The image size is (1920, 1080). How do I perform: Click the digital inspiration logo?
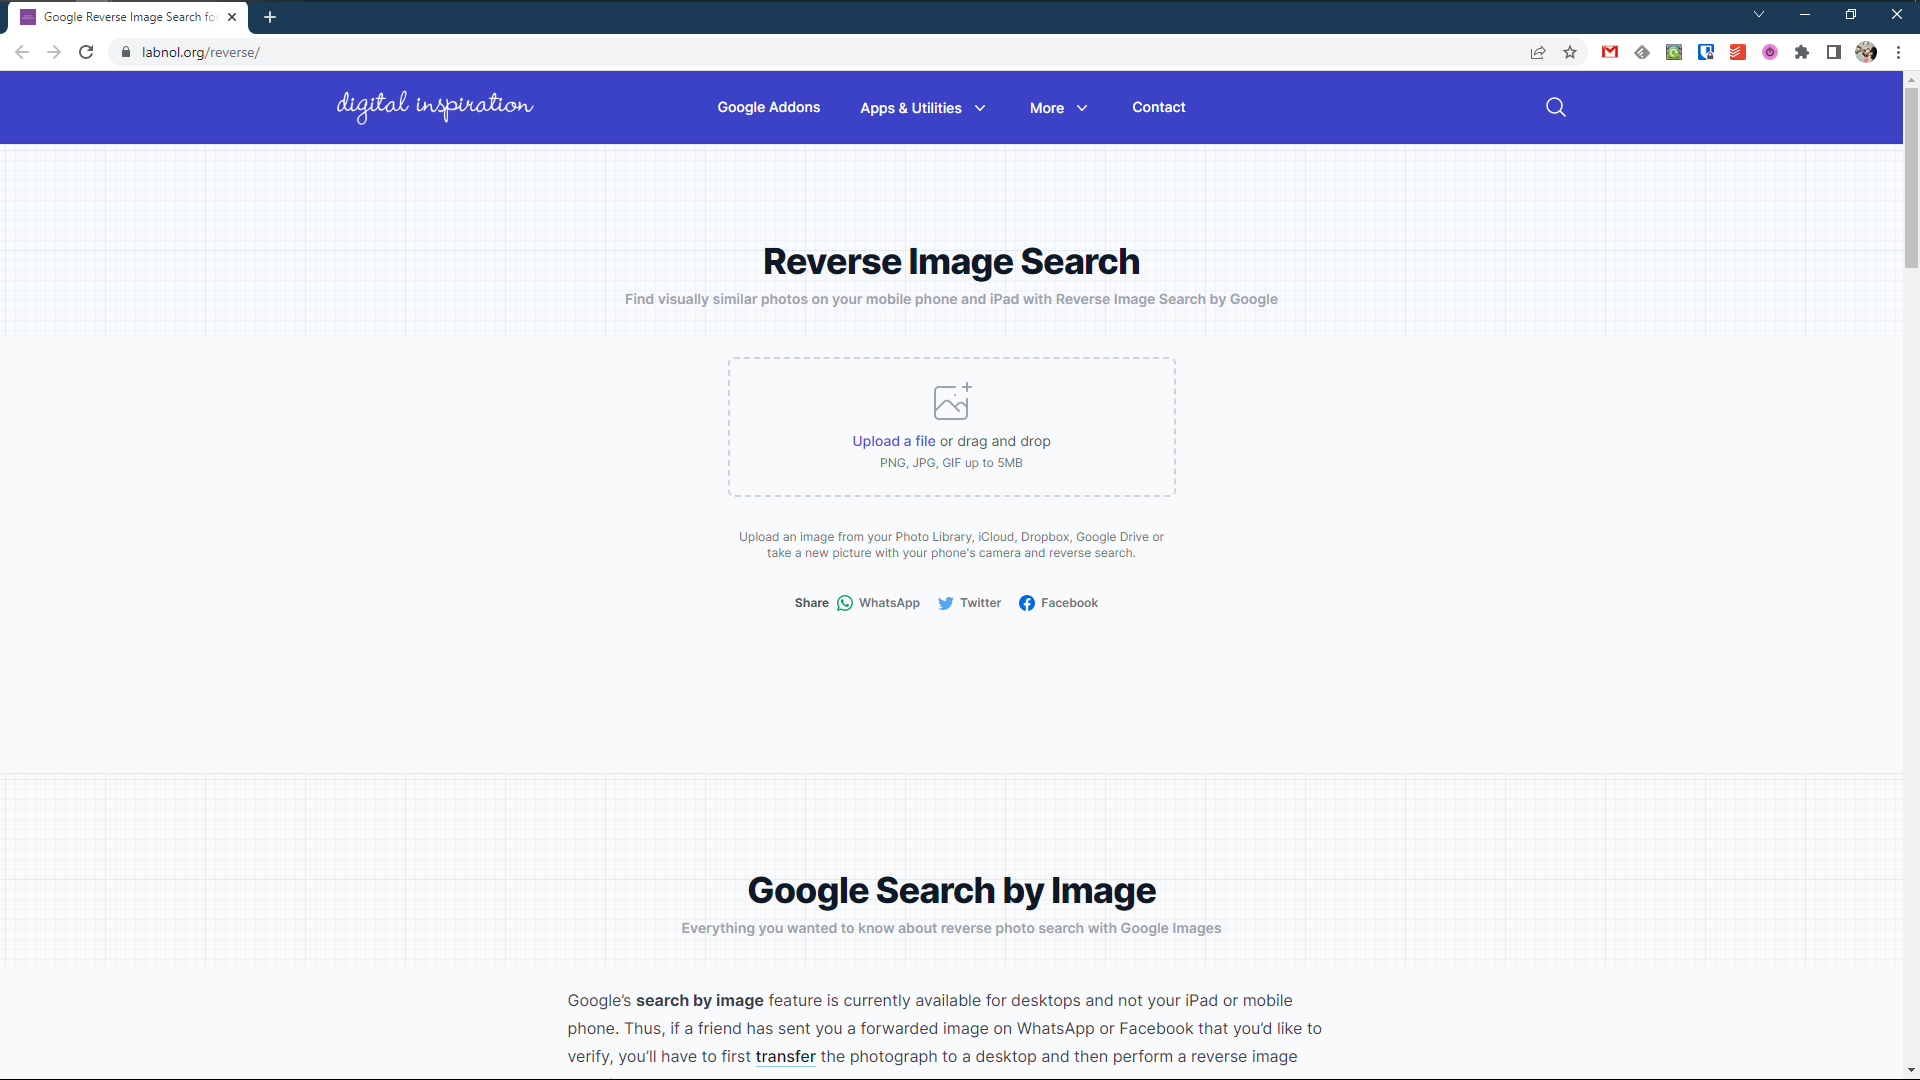click(x=435, y=106)
